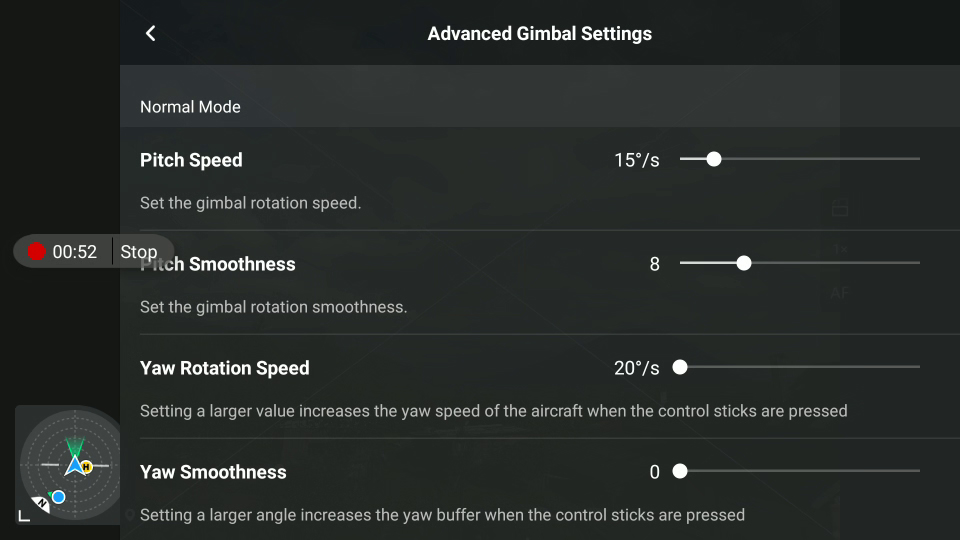
Task: Click the Yaw Rotation Speed slider knob
Action: click(x=680, y=367)
